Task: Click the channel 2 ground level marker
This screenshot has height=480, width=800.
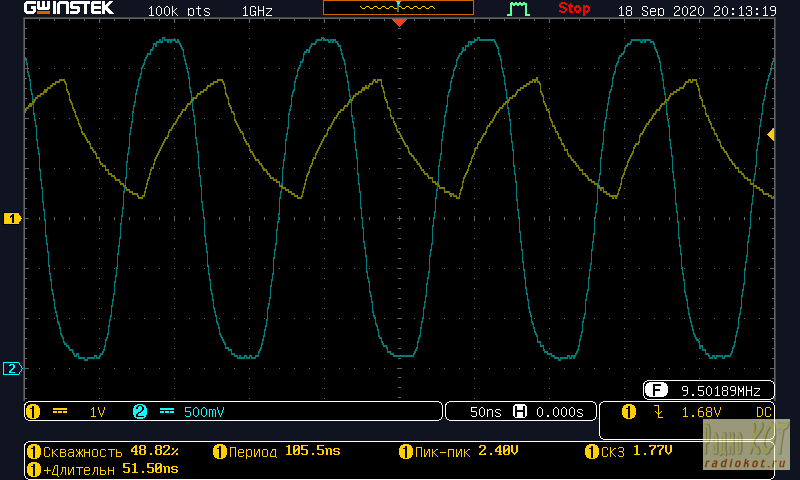Action: (x=13, y=369)
